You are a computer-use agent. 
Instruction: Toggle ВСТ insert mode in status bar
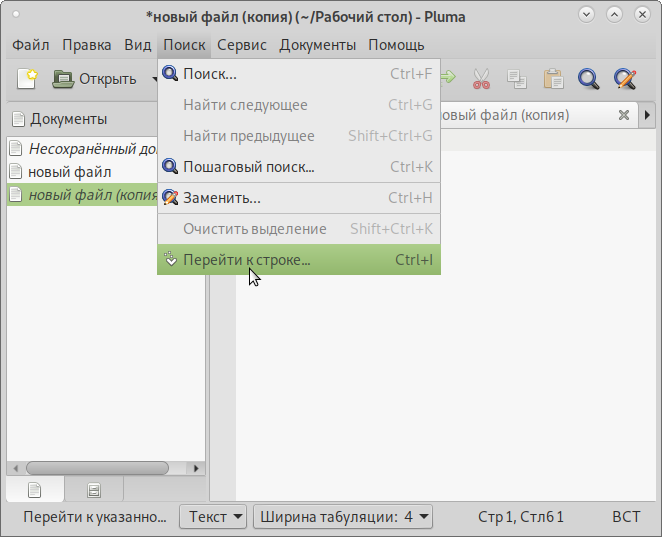pos(626,517)
